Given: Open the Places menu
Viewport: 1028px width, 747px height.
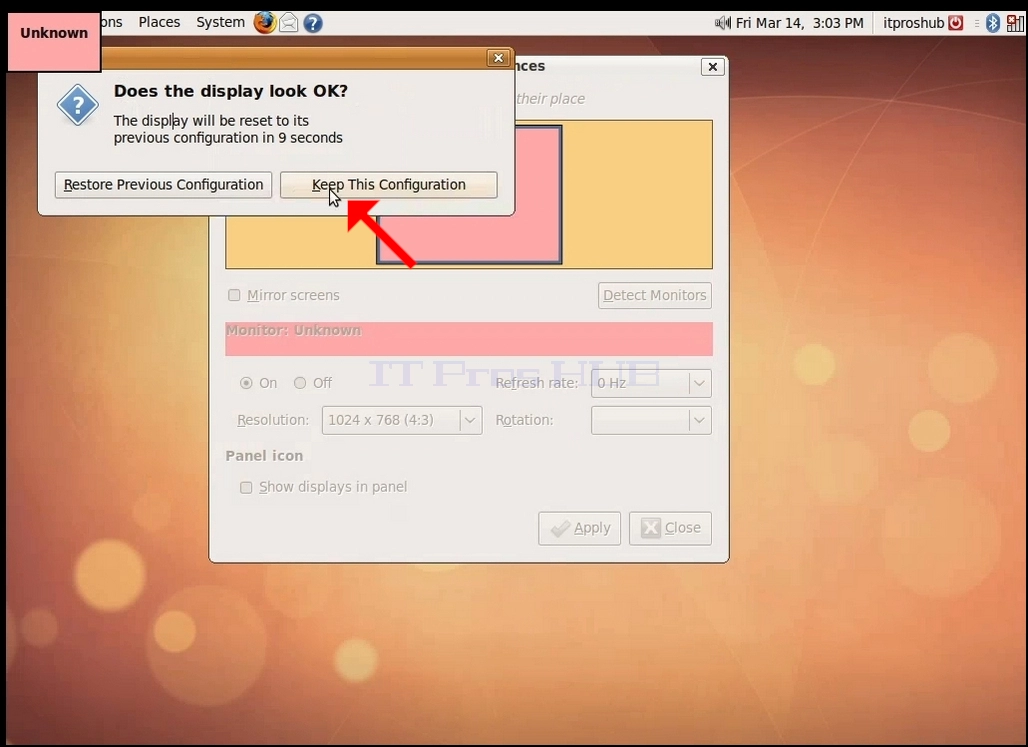Looking at the screenshot, I should (159, 22).
